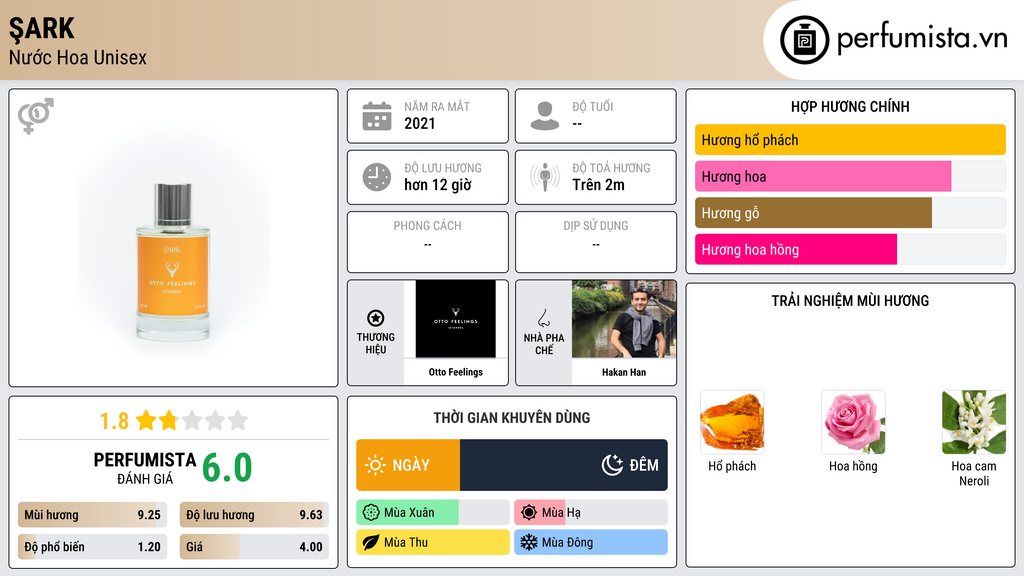Click the sillage person icon for Độ toả hương

(545, 177)
